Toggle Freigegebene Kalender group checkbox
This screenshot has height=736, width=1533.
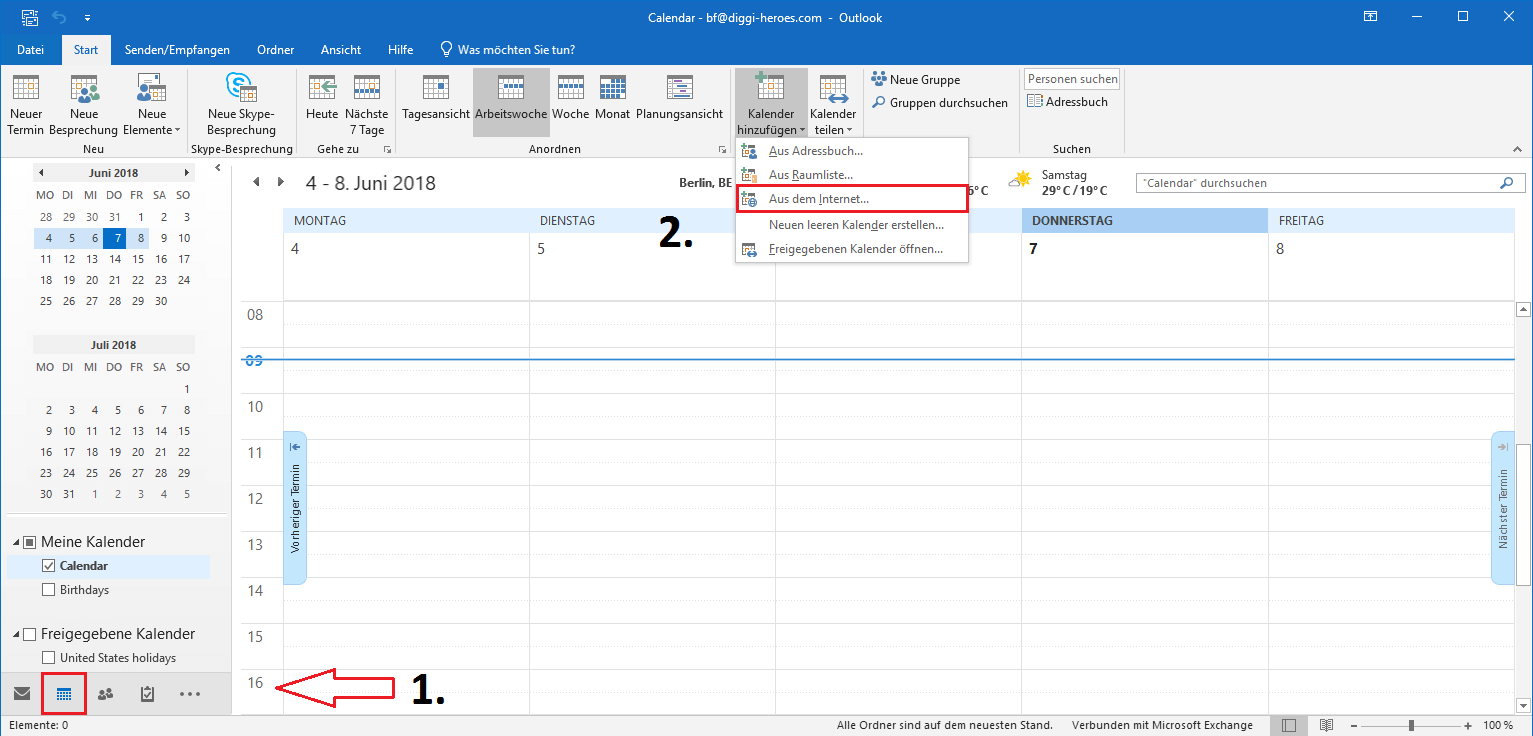click(x=30, y=634)
